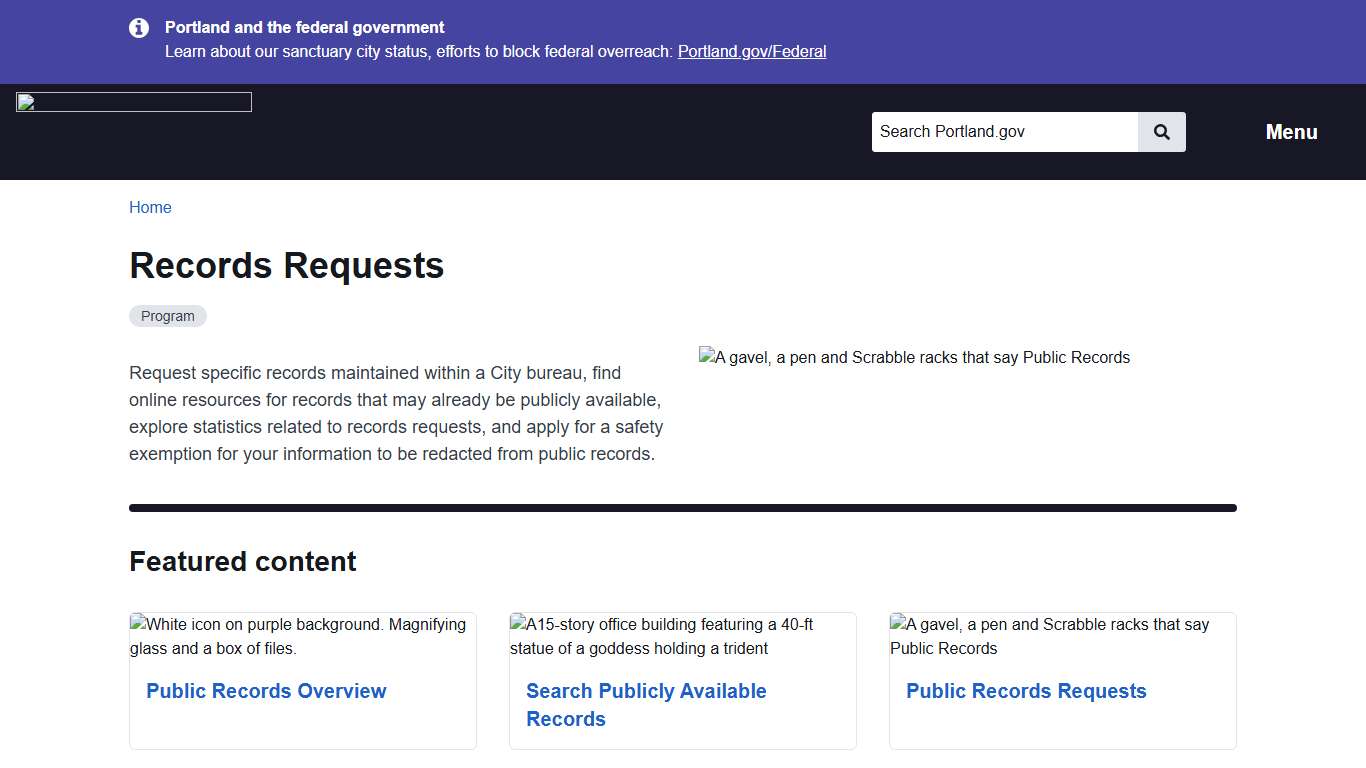The height and width of the screenshot is (768, 1366).
Task: Select the Home breadcrumb
Action: (x=150, y=207)
